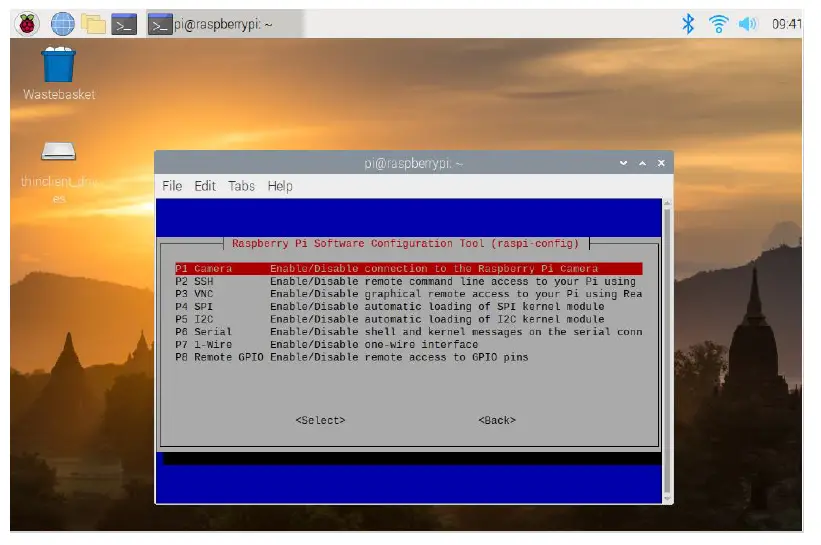
Task: Select the P8 Remote GPIO option
Action: pos(408,357)
